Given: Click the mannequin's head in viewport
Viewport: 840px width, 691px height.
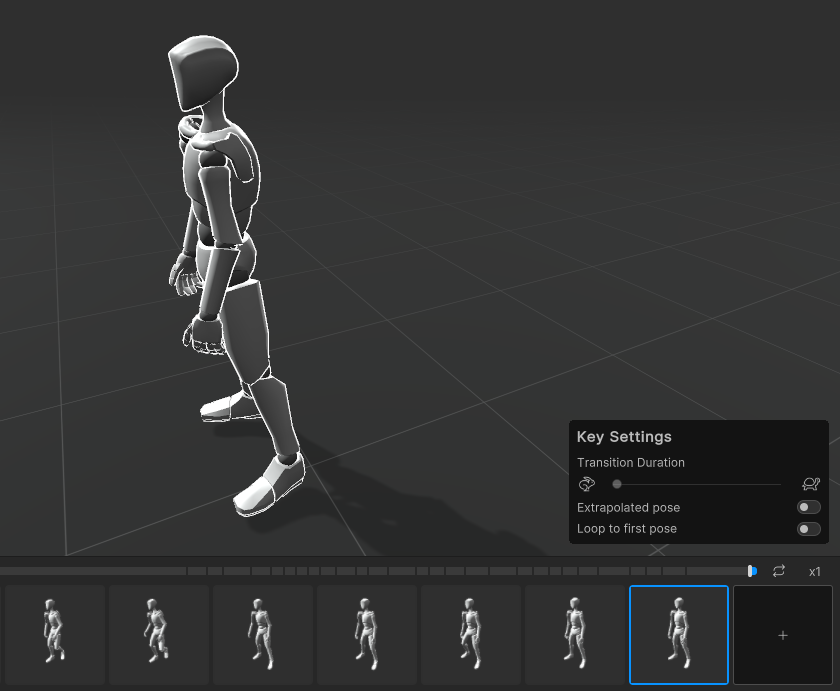Looking at the screenshot, I should pyautogui.click(x=203, y=72).
